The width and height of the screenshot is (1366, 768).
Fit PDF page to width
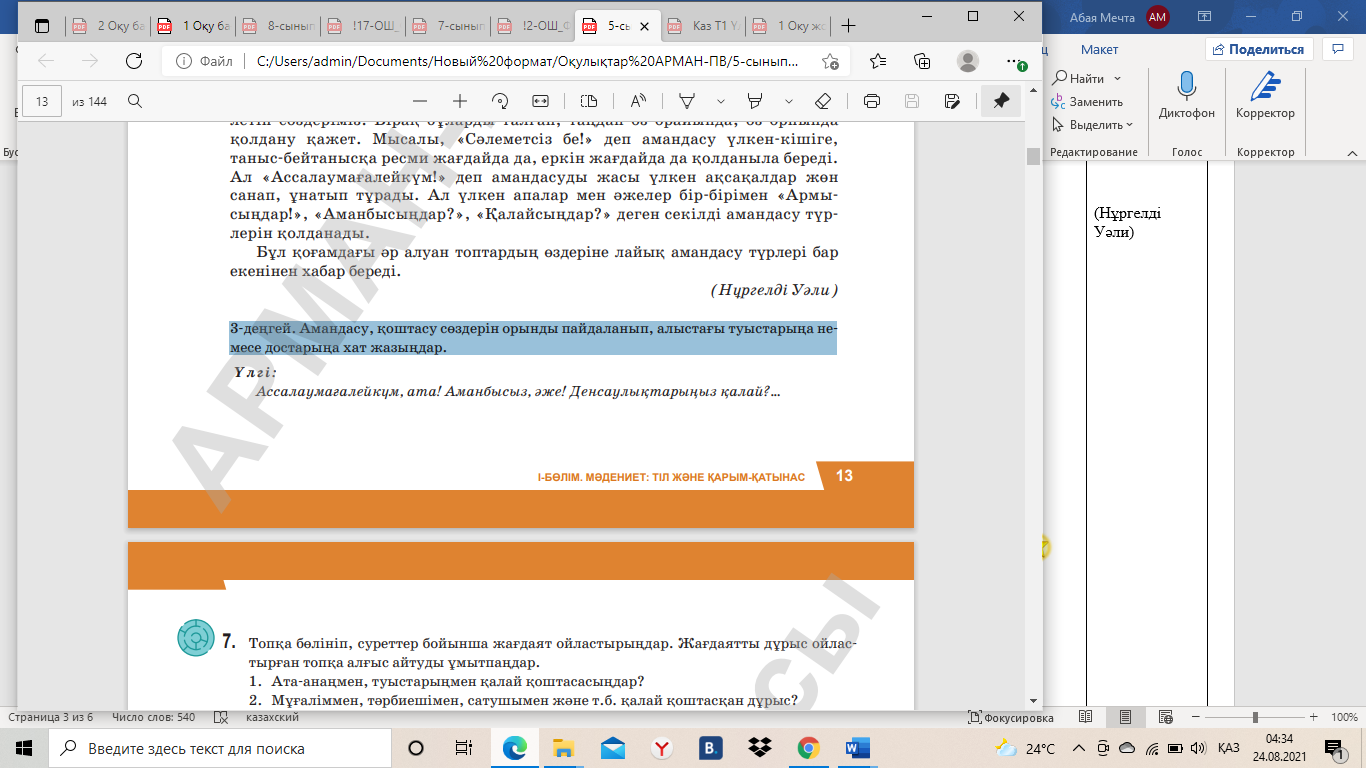[541, 101]
